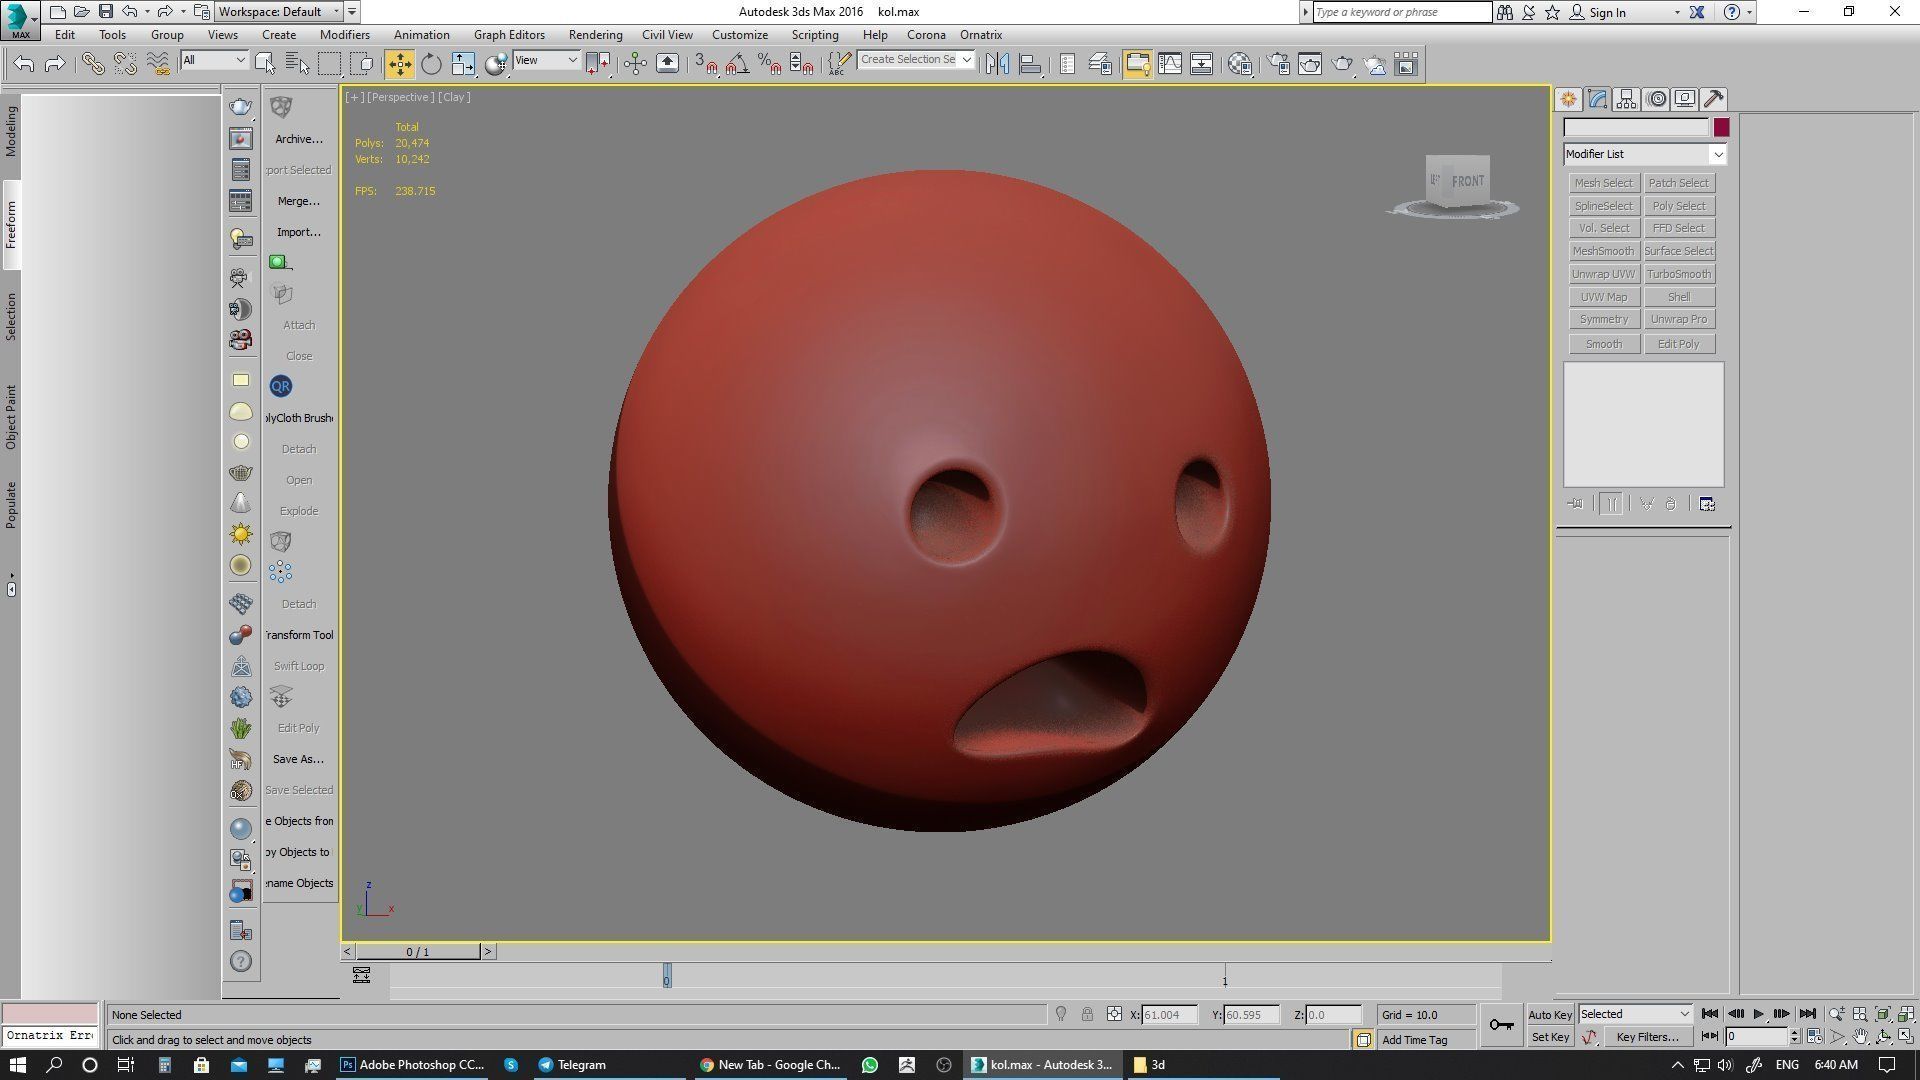This screenshot has height=1080, width=1920.
Task: Open the Manage Layers icon
Action: click(1099, 64)
